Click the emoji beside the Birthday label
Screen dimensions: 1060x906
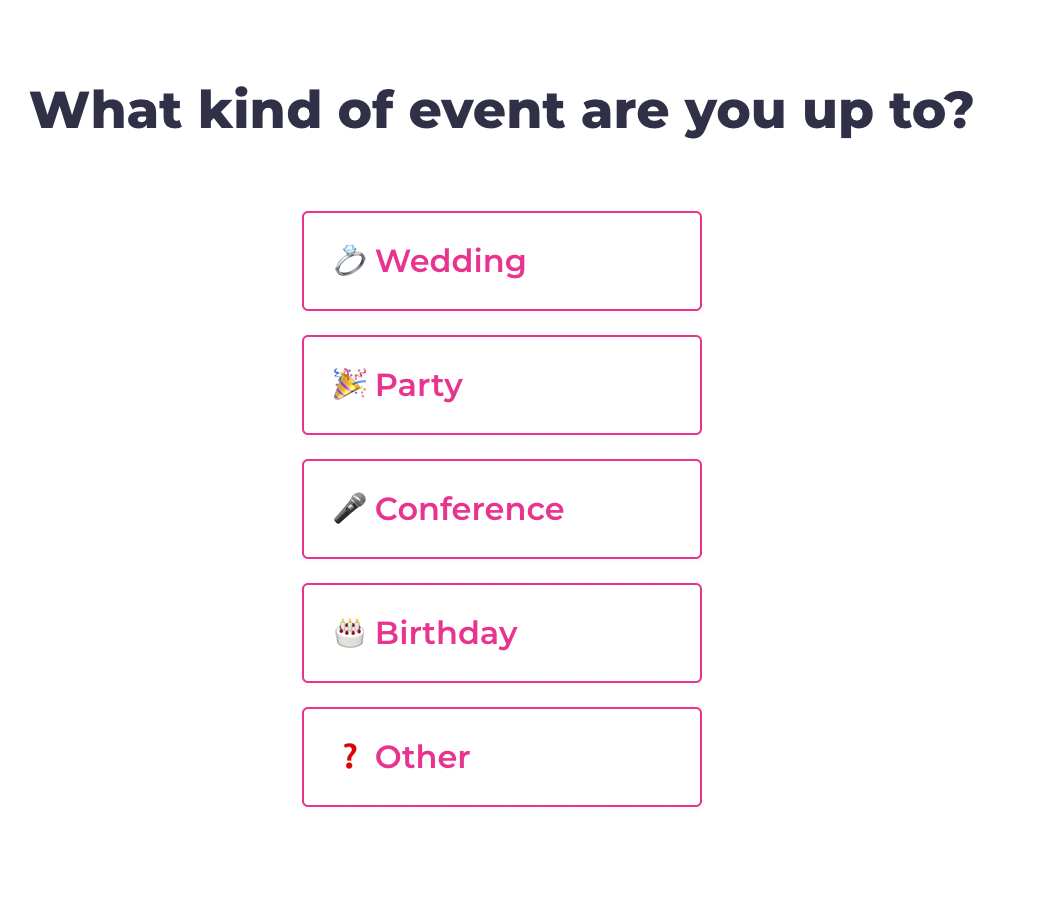348,632
